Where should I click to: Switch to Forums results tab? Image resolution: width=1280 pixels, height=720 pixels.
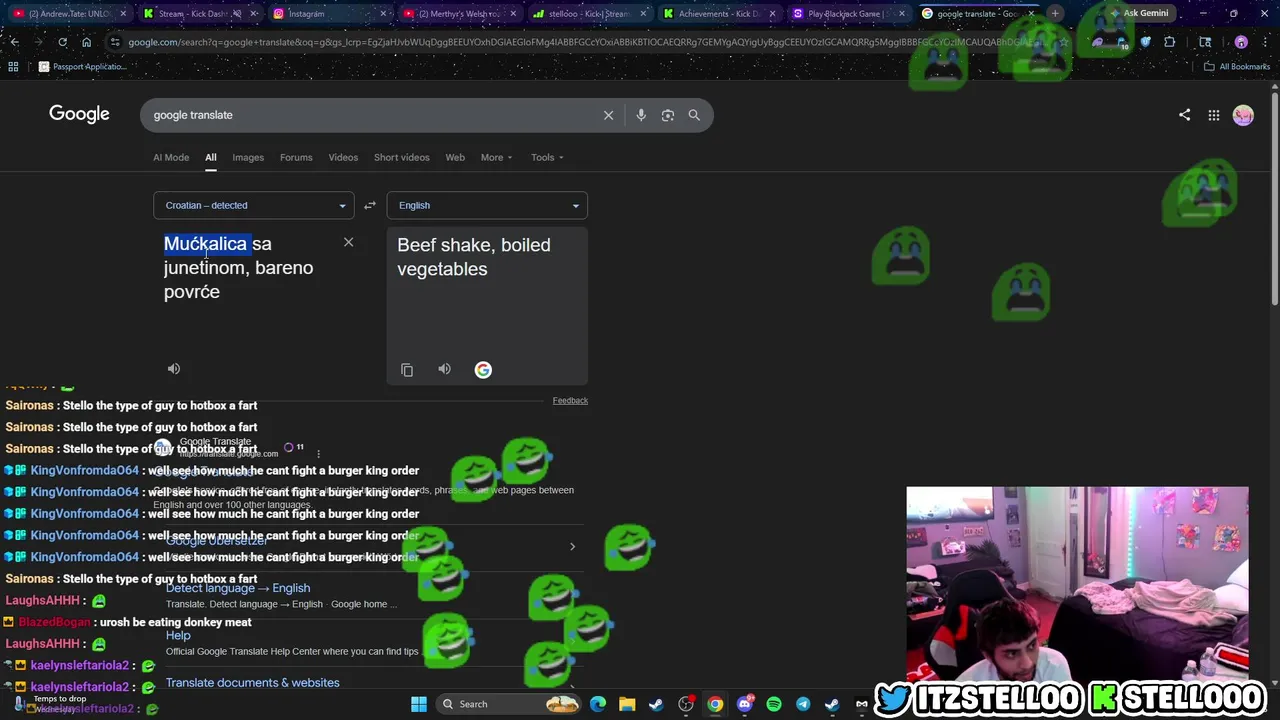(296, 157)
